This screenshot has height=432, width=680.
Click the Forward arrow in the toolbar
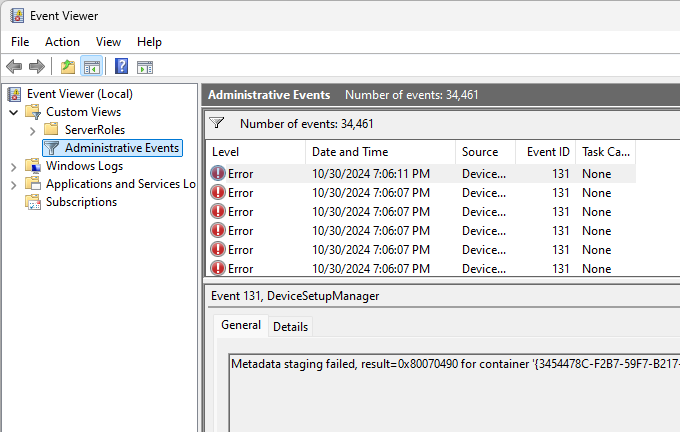pos(36,67)
